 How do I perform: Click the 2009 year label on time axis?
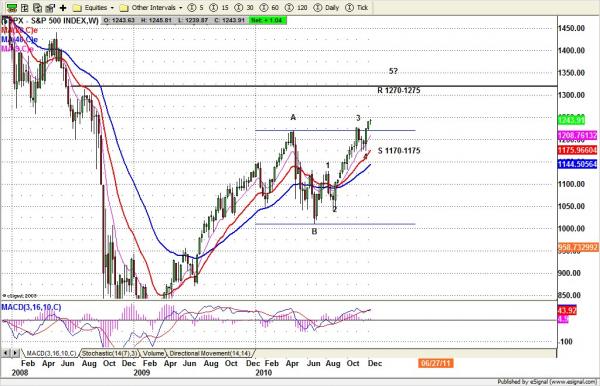click(141, 373)
